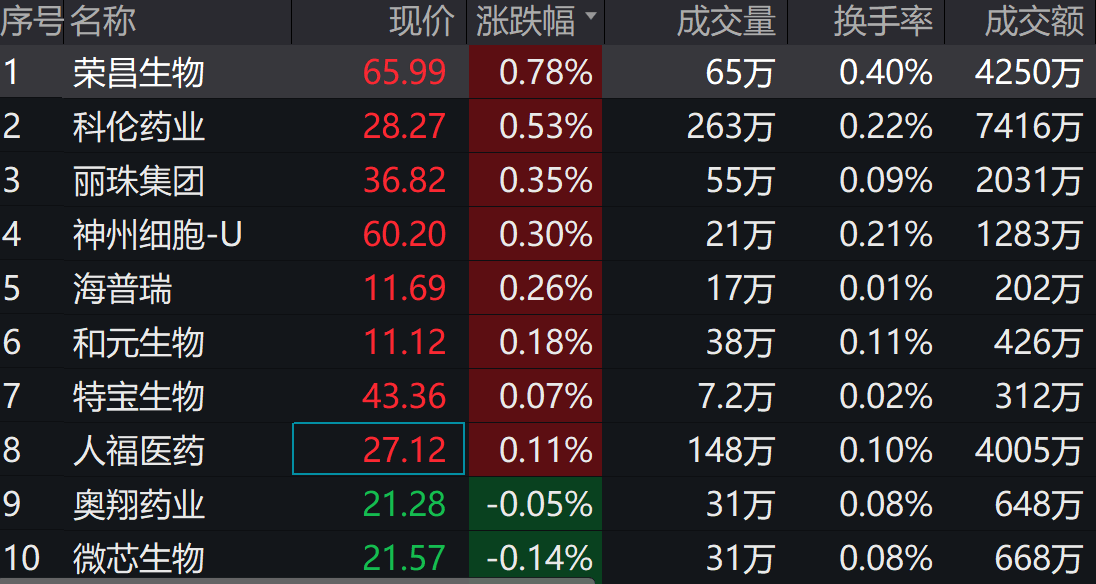Viewport: 1096px width, 584px height.
Task: Click the price 21.57
Action: (405, 557)
